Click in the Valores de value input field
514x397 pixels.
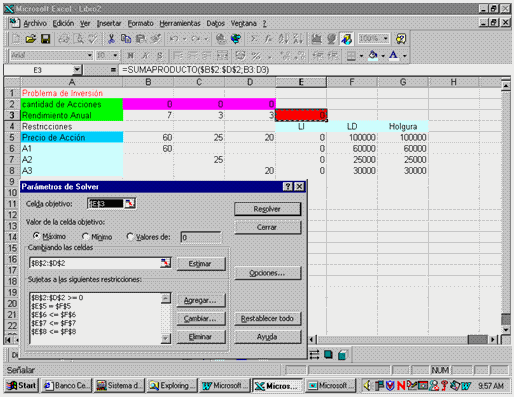pyautogui.click(x=201, y=237)
